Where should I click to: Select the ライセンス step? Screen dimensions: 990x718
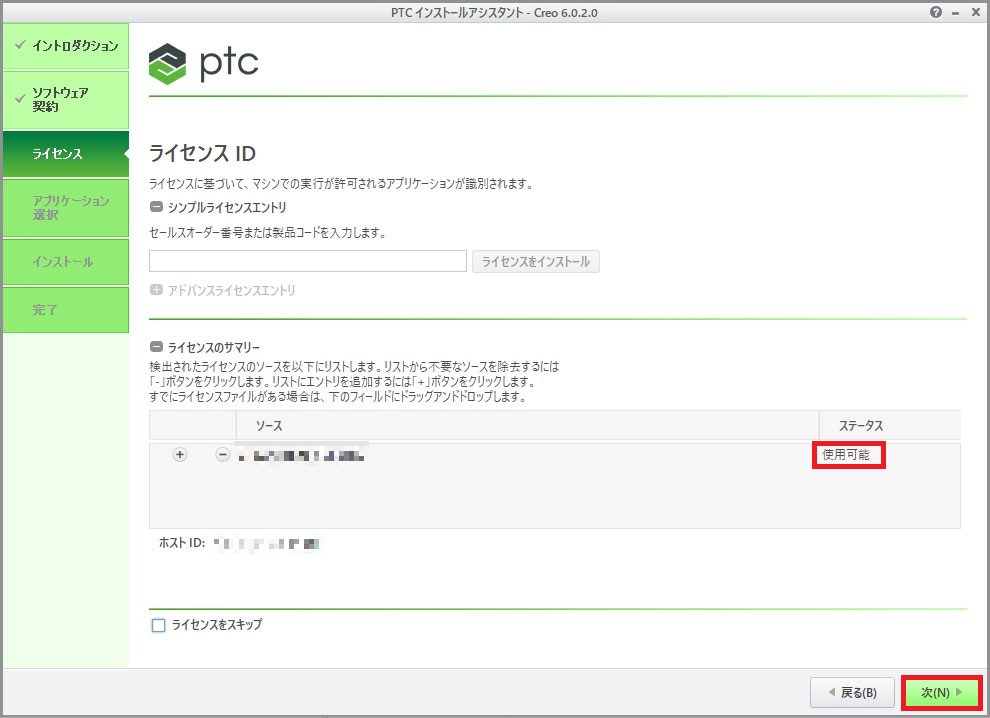click(66, 154)
